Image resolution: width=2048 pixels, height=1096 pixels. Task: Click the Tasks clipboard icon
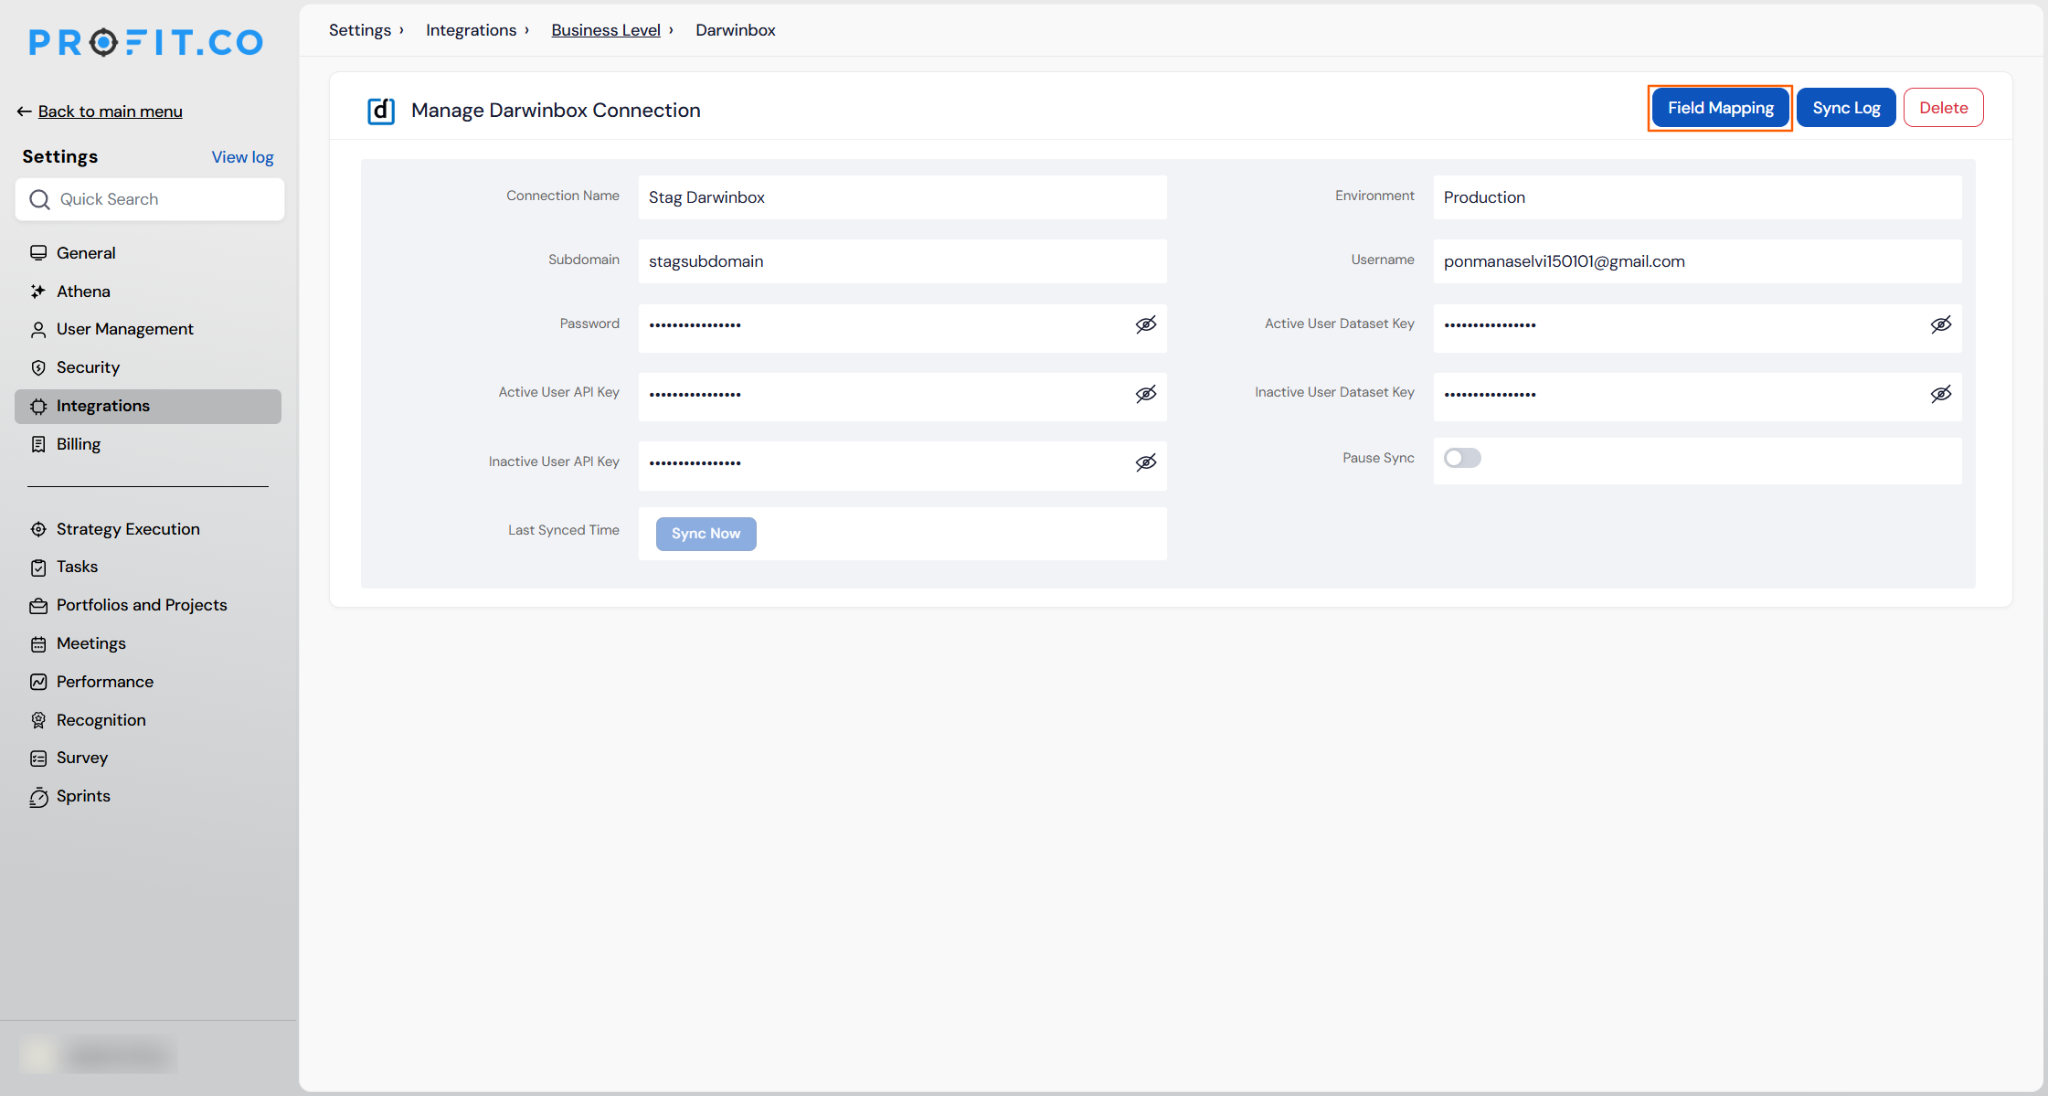(38, 567)
